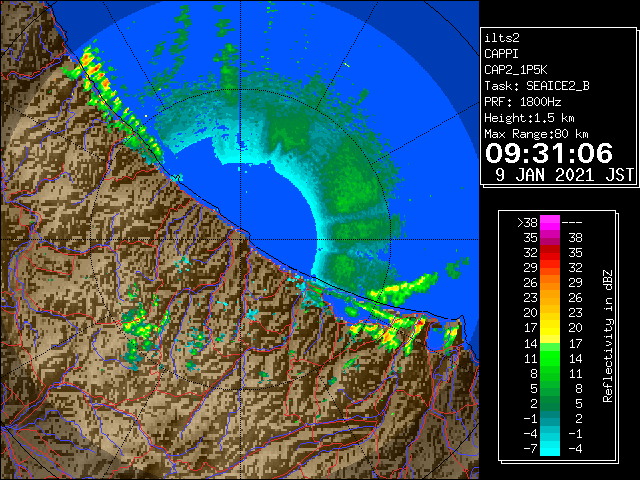Pick the orange 26–29 dBZ legend swatch

click(550, 283)
